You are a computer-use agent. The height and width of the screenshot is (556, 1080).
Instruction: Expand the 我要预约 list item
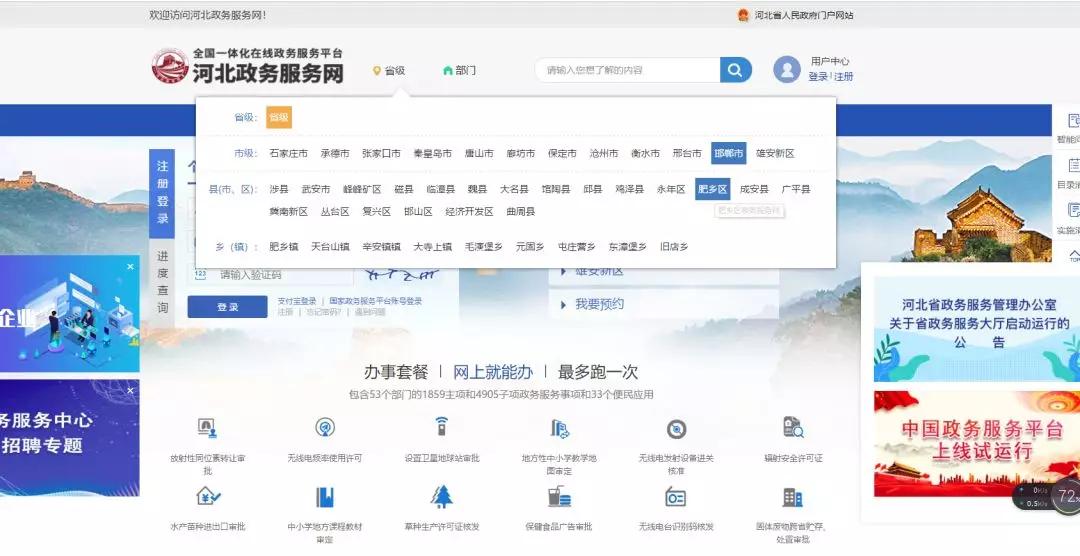599,304
